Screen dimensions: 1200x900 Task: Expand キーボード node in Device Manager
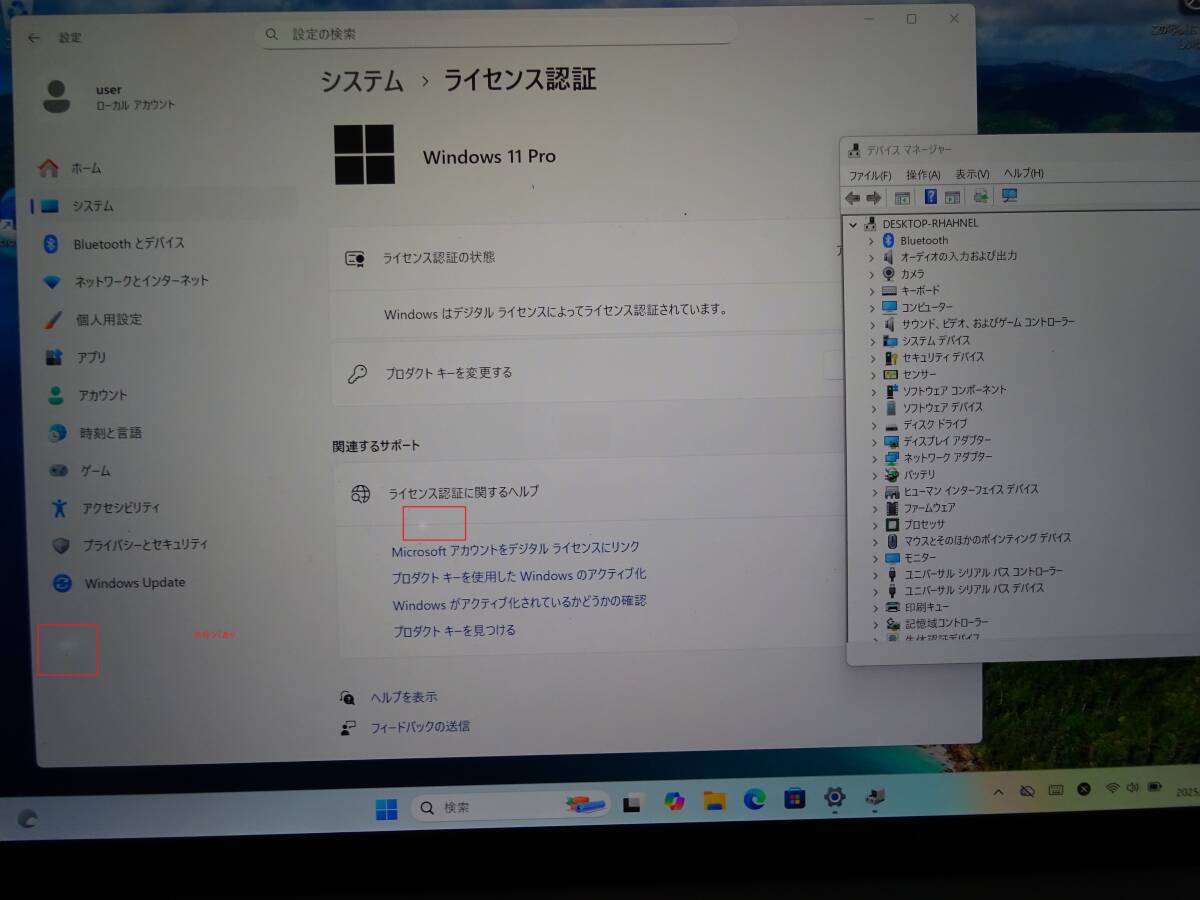[872, 291]
